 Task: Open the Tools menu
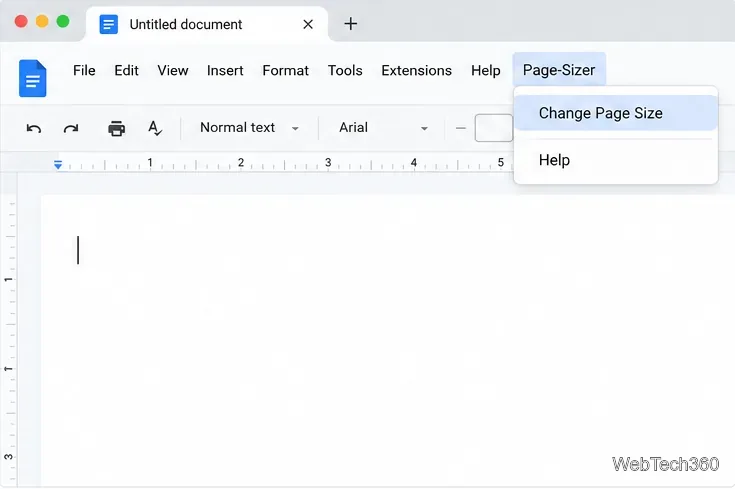(345, 70)
